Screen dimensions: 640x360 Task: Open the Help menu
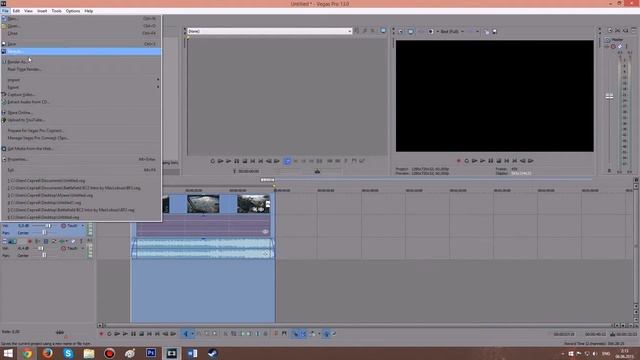point(89,11)
